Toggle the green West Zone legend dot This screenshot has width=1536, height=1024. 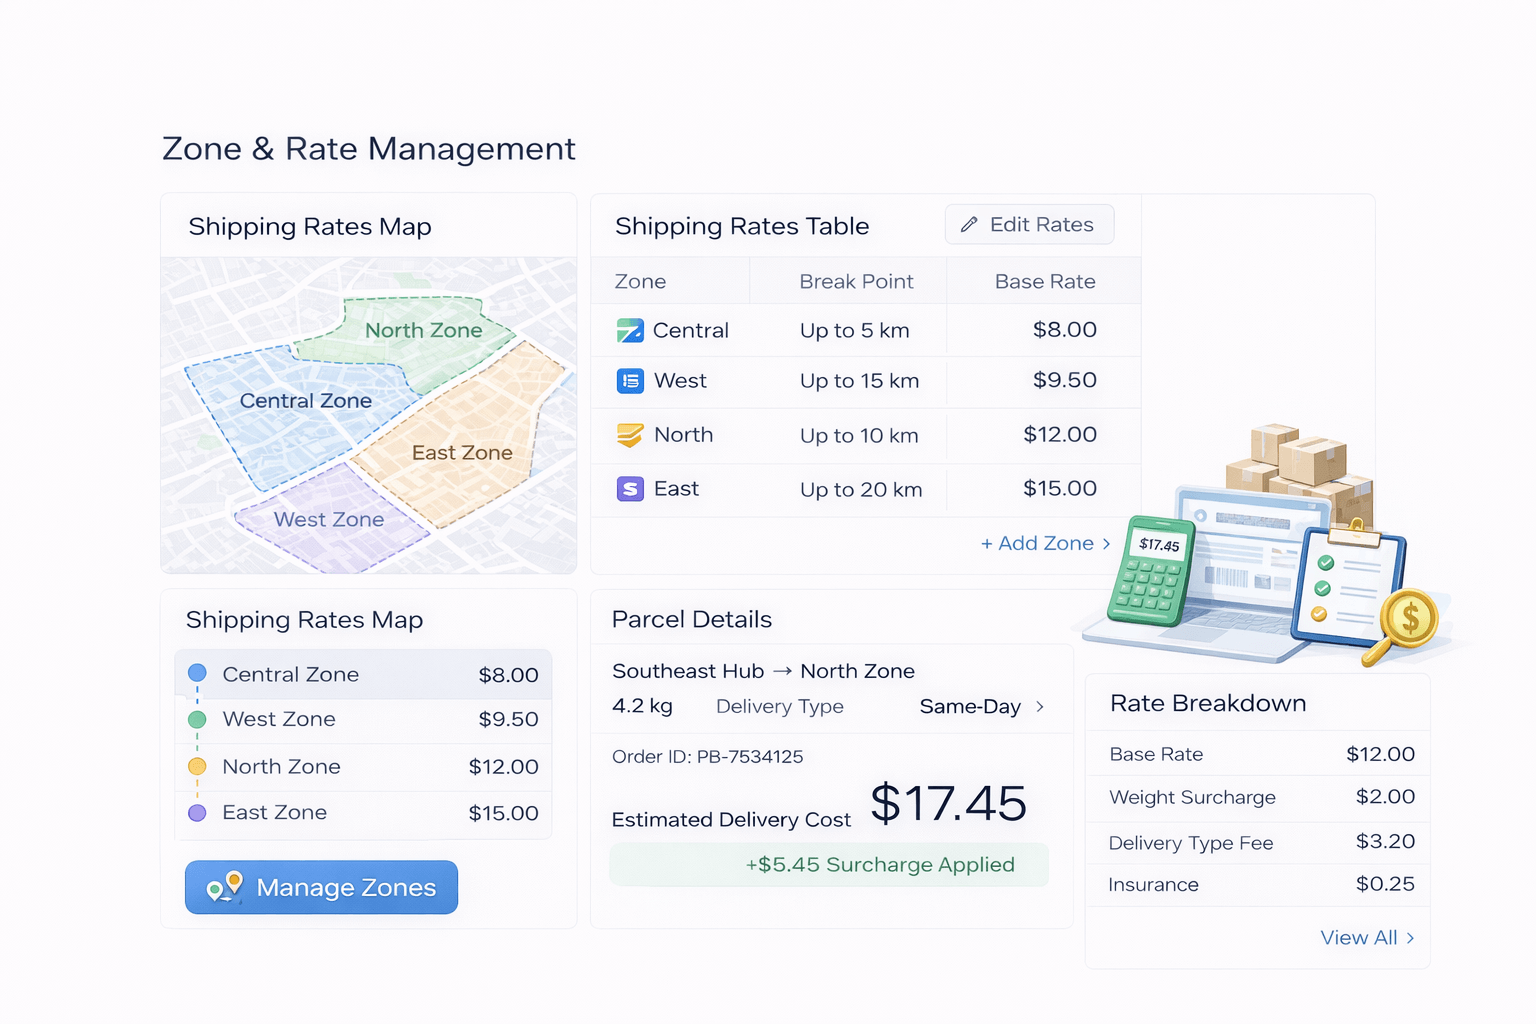[196, 719]
